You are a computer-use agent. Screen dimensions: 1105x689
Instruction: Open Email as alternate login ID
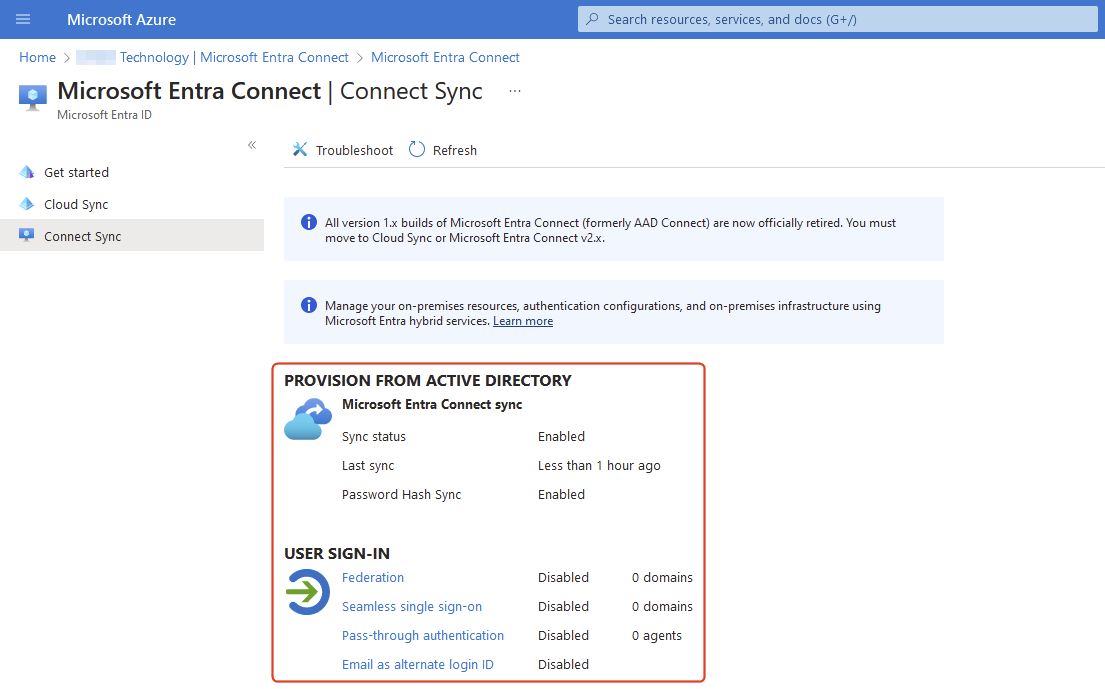[x=418, y=664]
